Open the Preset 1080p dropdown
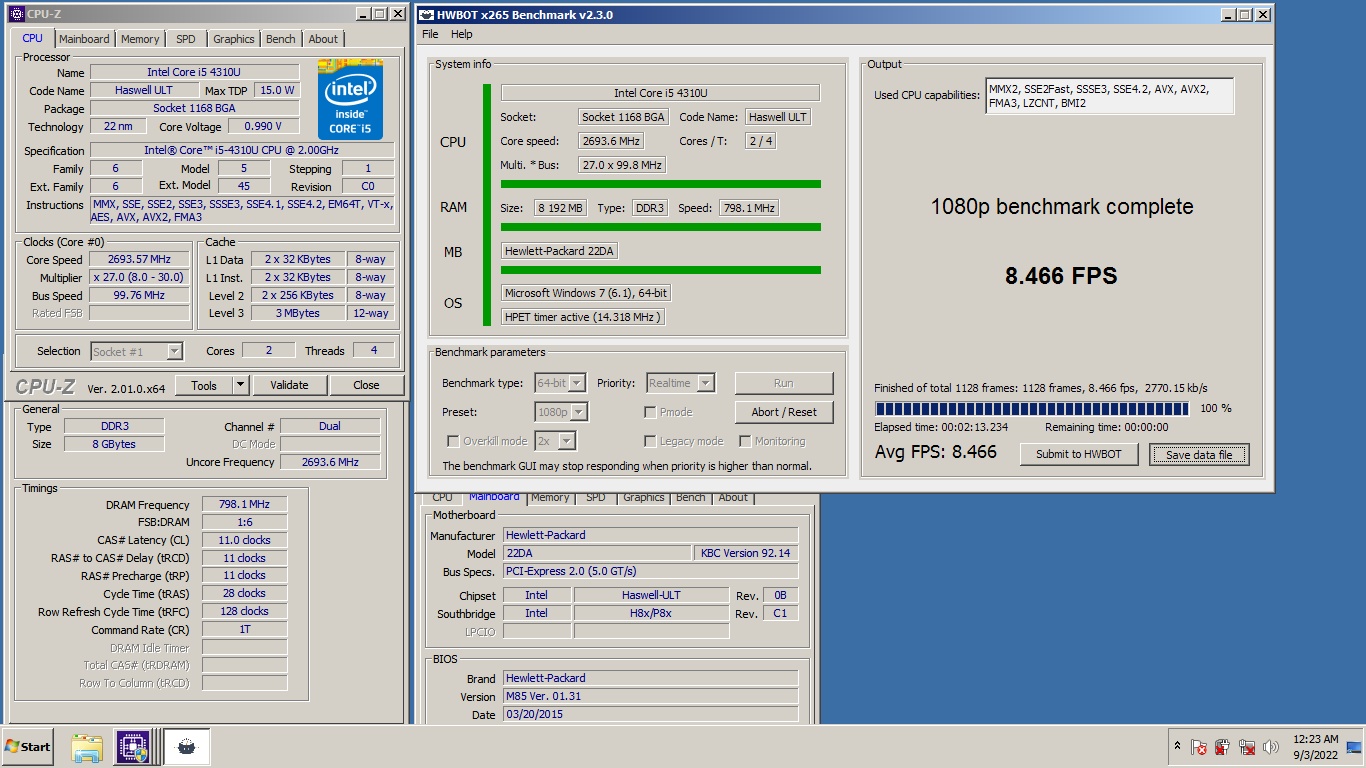Viewport: 1366px width, 768px height. click(561, 412)
